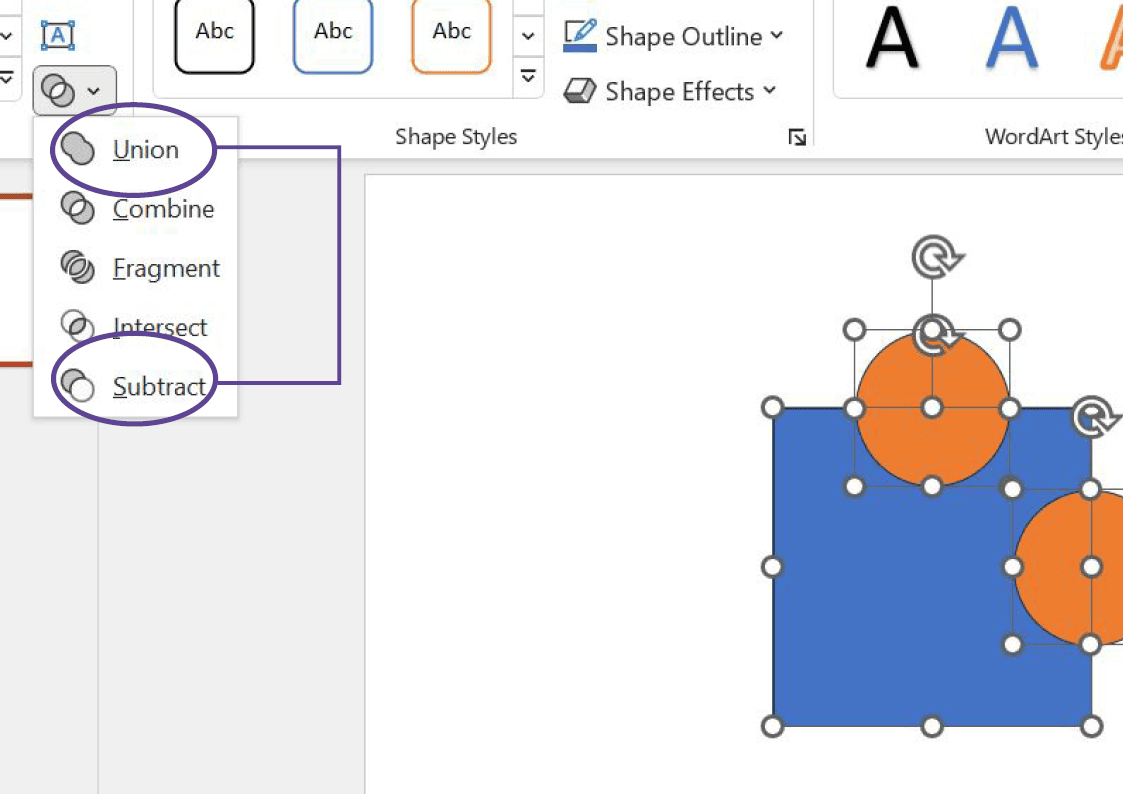Apply the orange outline Abc shape style
The image size is (1123, 794).
pyautogui.click(x=451, y=35)
